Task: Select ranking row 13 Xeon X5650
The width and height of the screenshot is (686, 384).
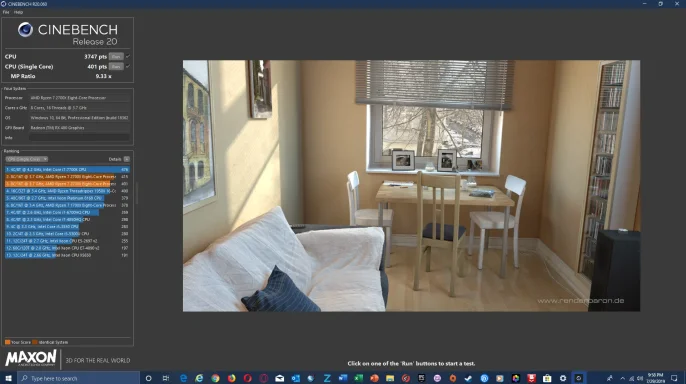Action: coord(67,255)
